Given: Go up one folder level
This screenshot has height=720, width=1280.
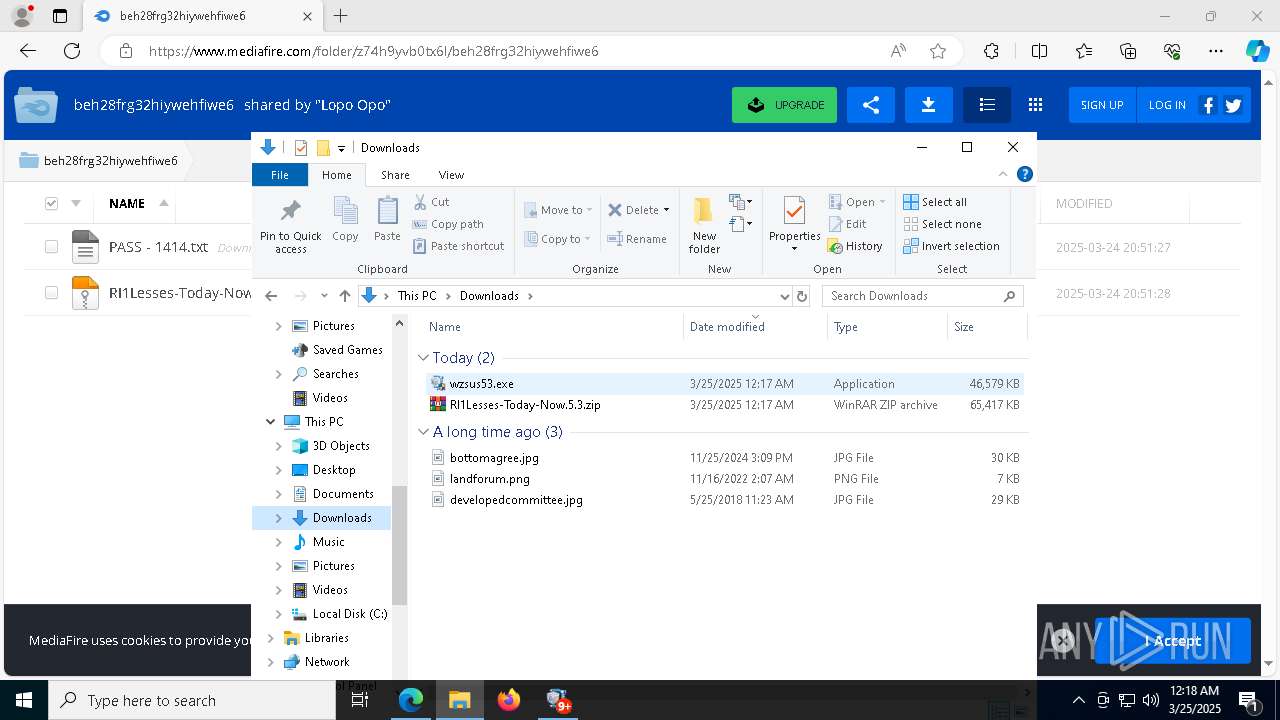Looking at the screenshot, I should tap(345, 296).
